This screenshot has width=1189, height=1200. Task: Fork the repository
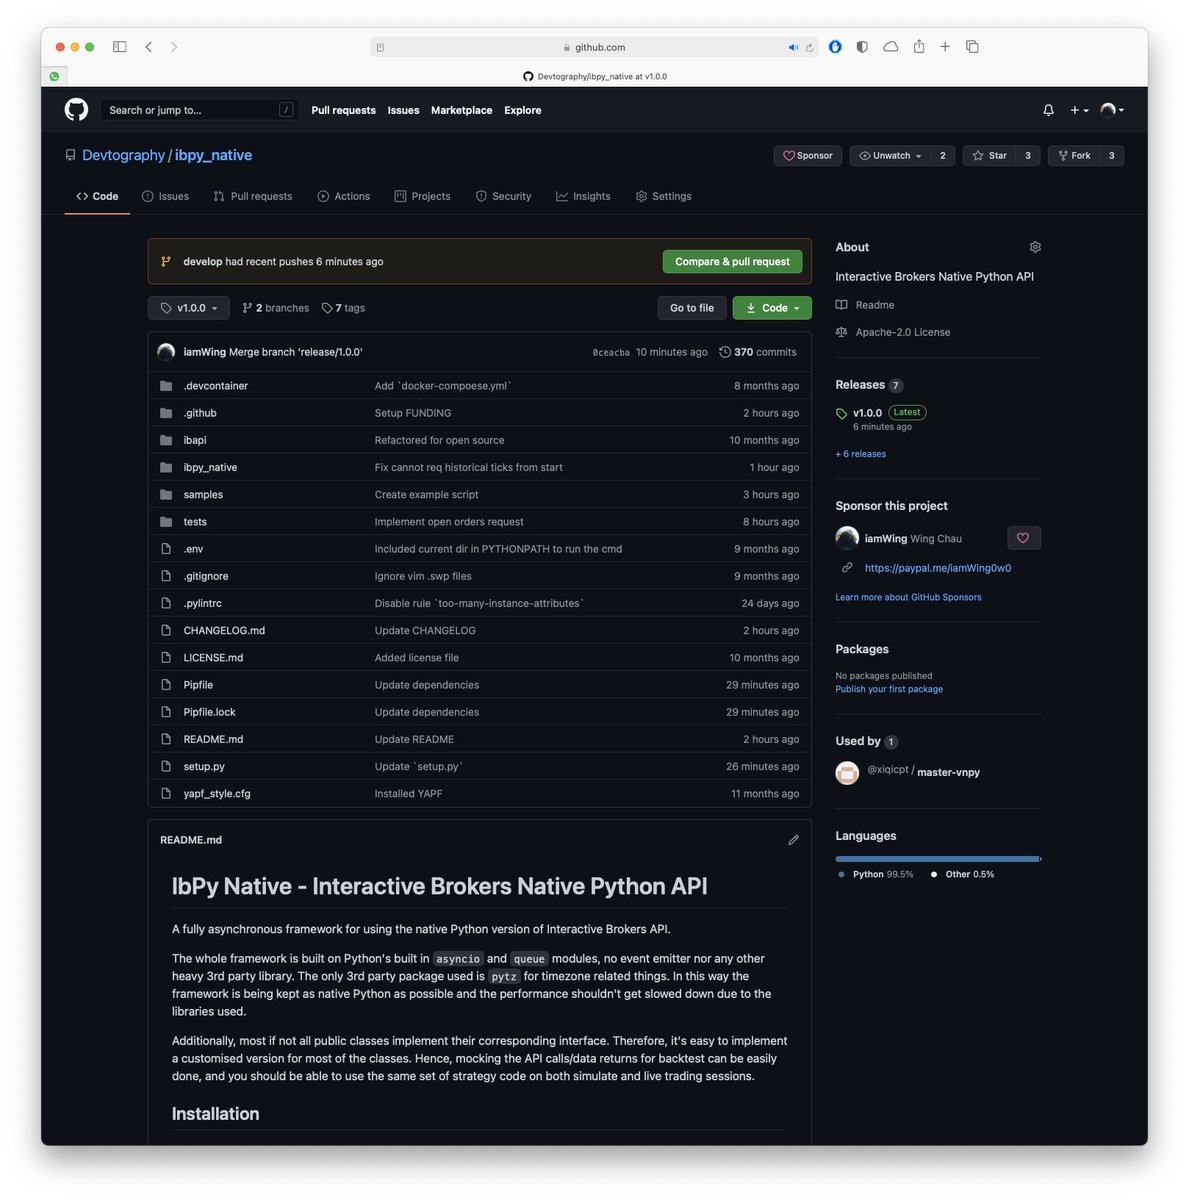1074,156
